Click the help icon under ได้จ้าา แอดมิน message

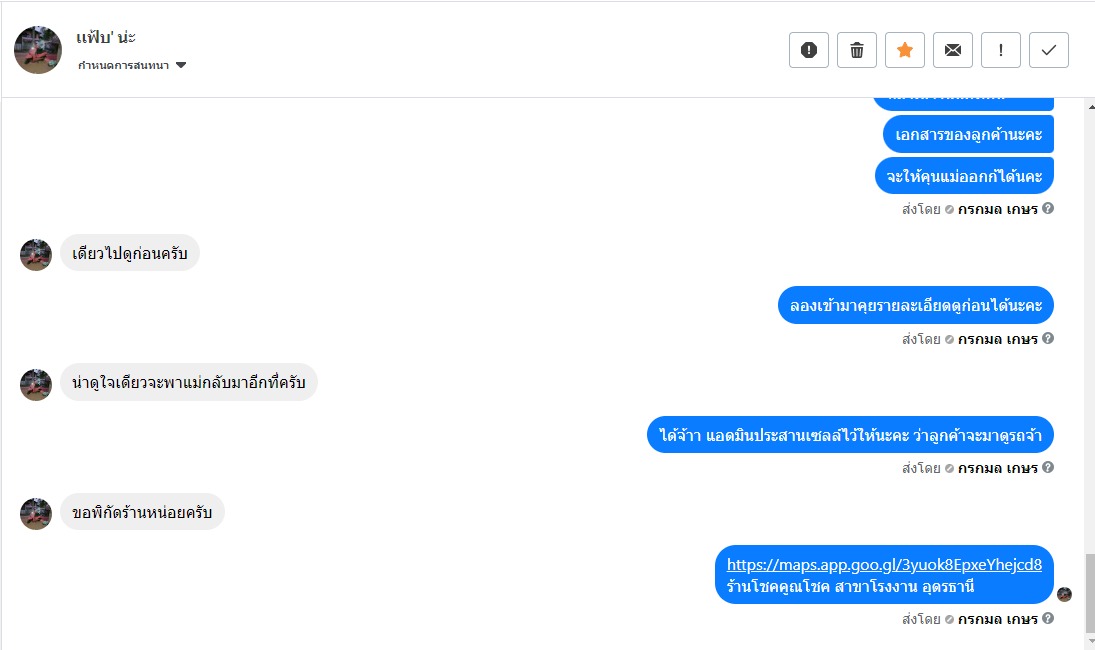1048,468
